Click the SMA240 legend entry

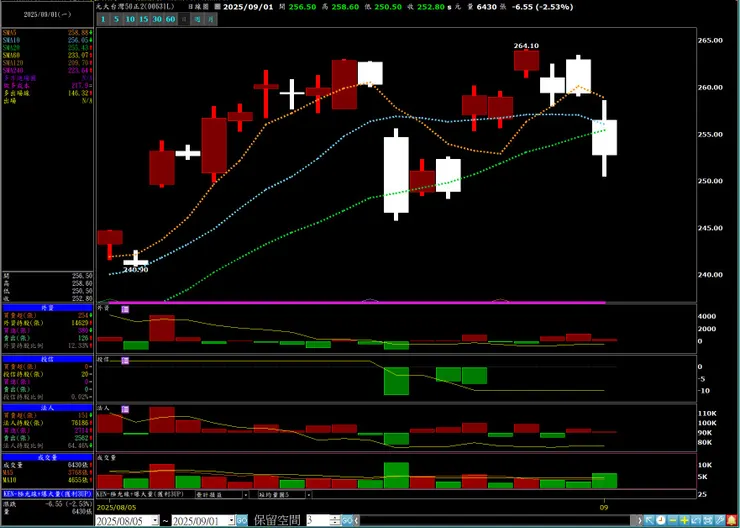pos(47,70)
